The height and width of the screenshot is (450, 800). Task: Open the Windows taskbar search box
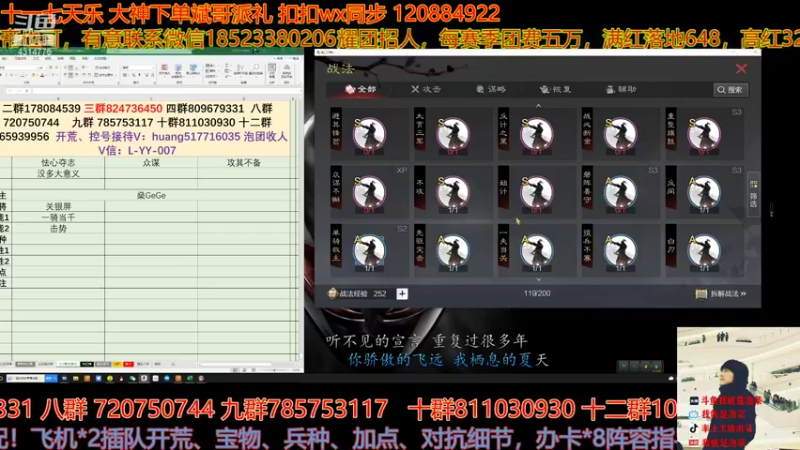click(26, 379)
